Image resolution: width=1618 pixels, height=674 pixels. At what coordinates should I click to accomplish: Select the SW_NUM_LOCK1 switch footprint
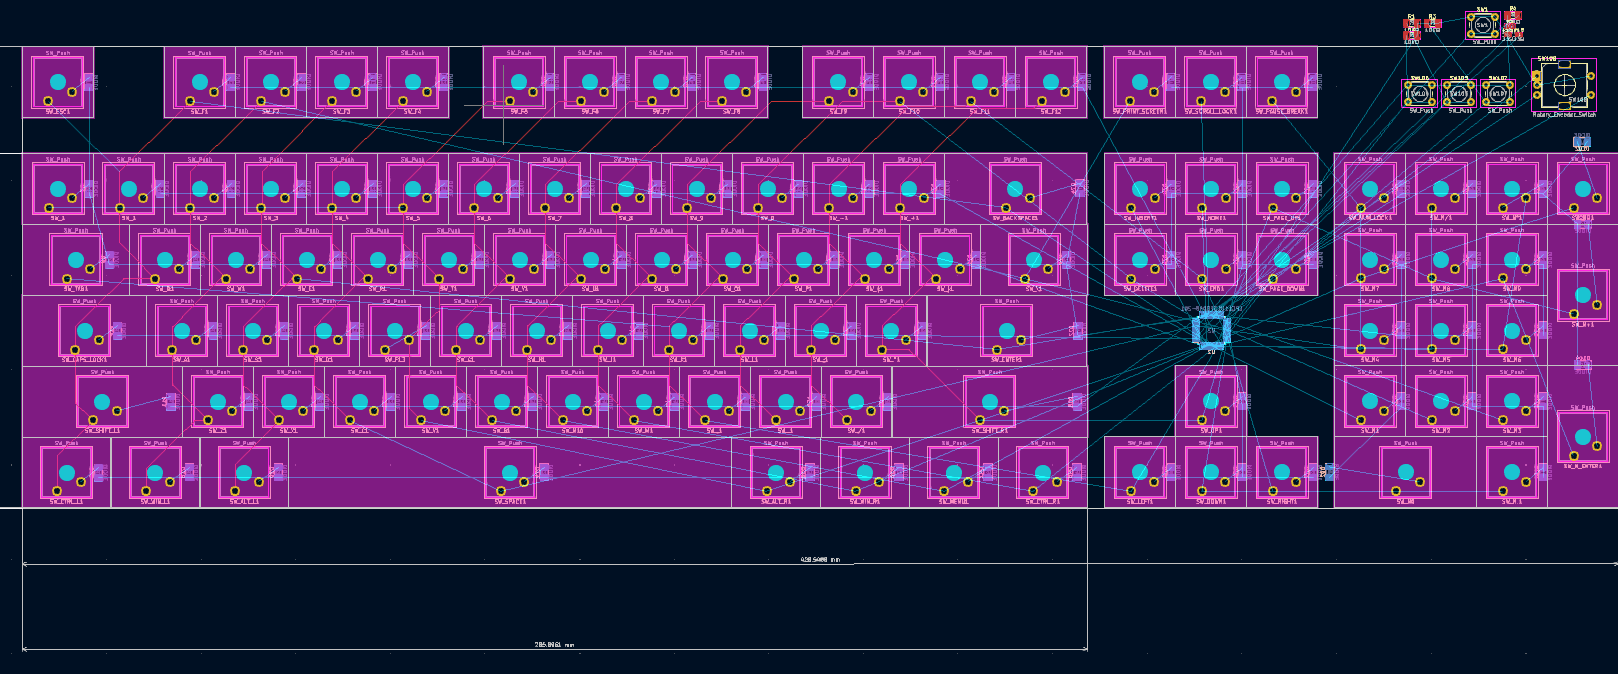pos(1370,189)
